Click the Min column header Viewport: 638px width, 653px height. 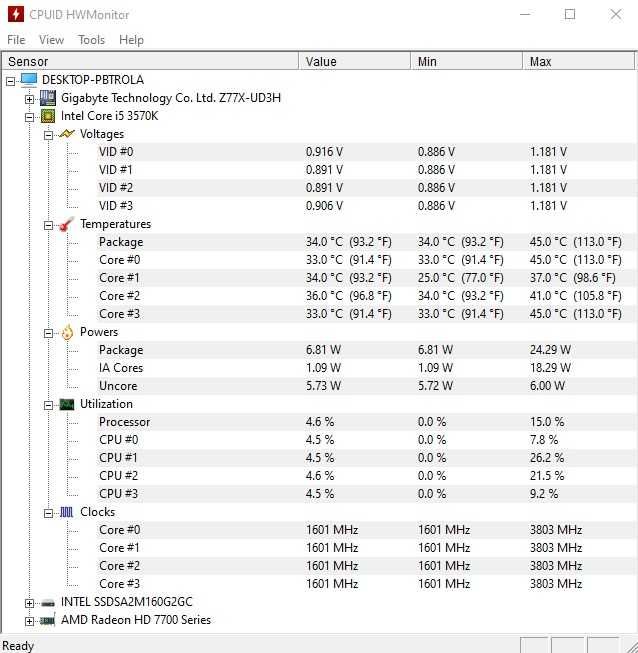click(x=467, y=61)
